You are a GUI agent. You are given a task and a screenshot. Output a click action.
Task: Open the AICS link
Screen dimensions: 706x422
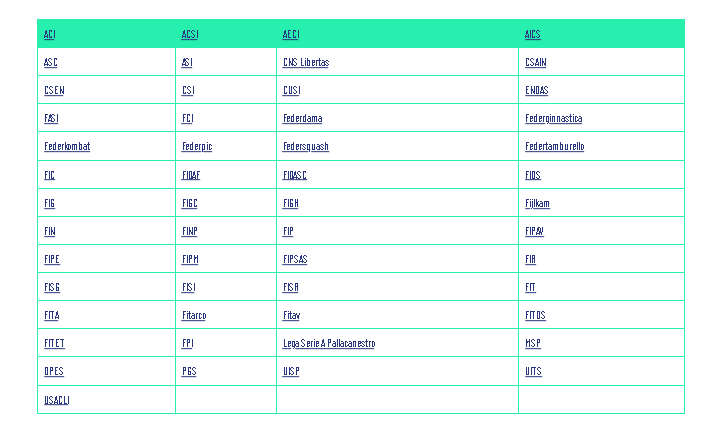click(x=533, y=34)
